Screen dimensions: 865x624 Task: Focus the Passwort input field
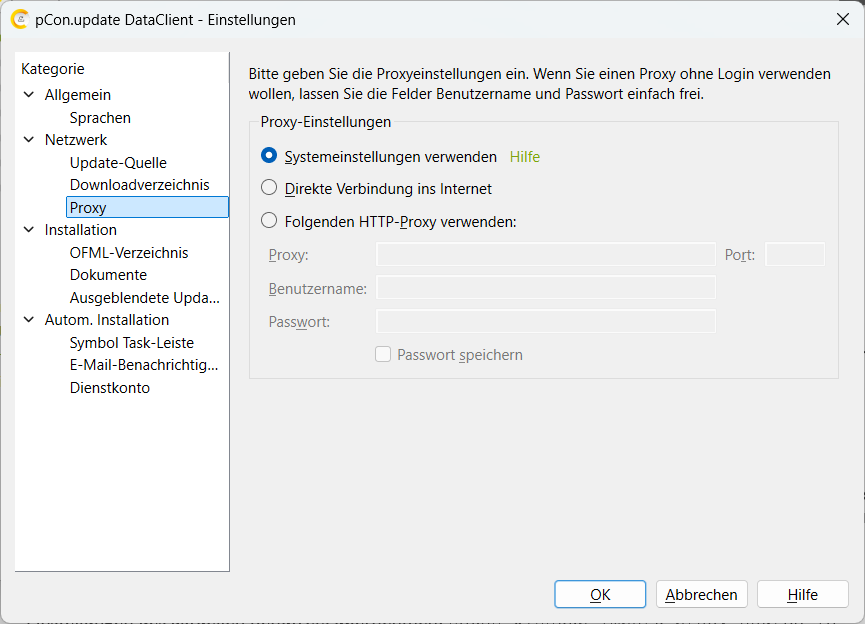(546, 321)
